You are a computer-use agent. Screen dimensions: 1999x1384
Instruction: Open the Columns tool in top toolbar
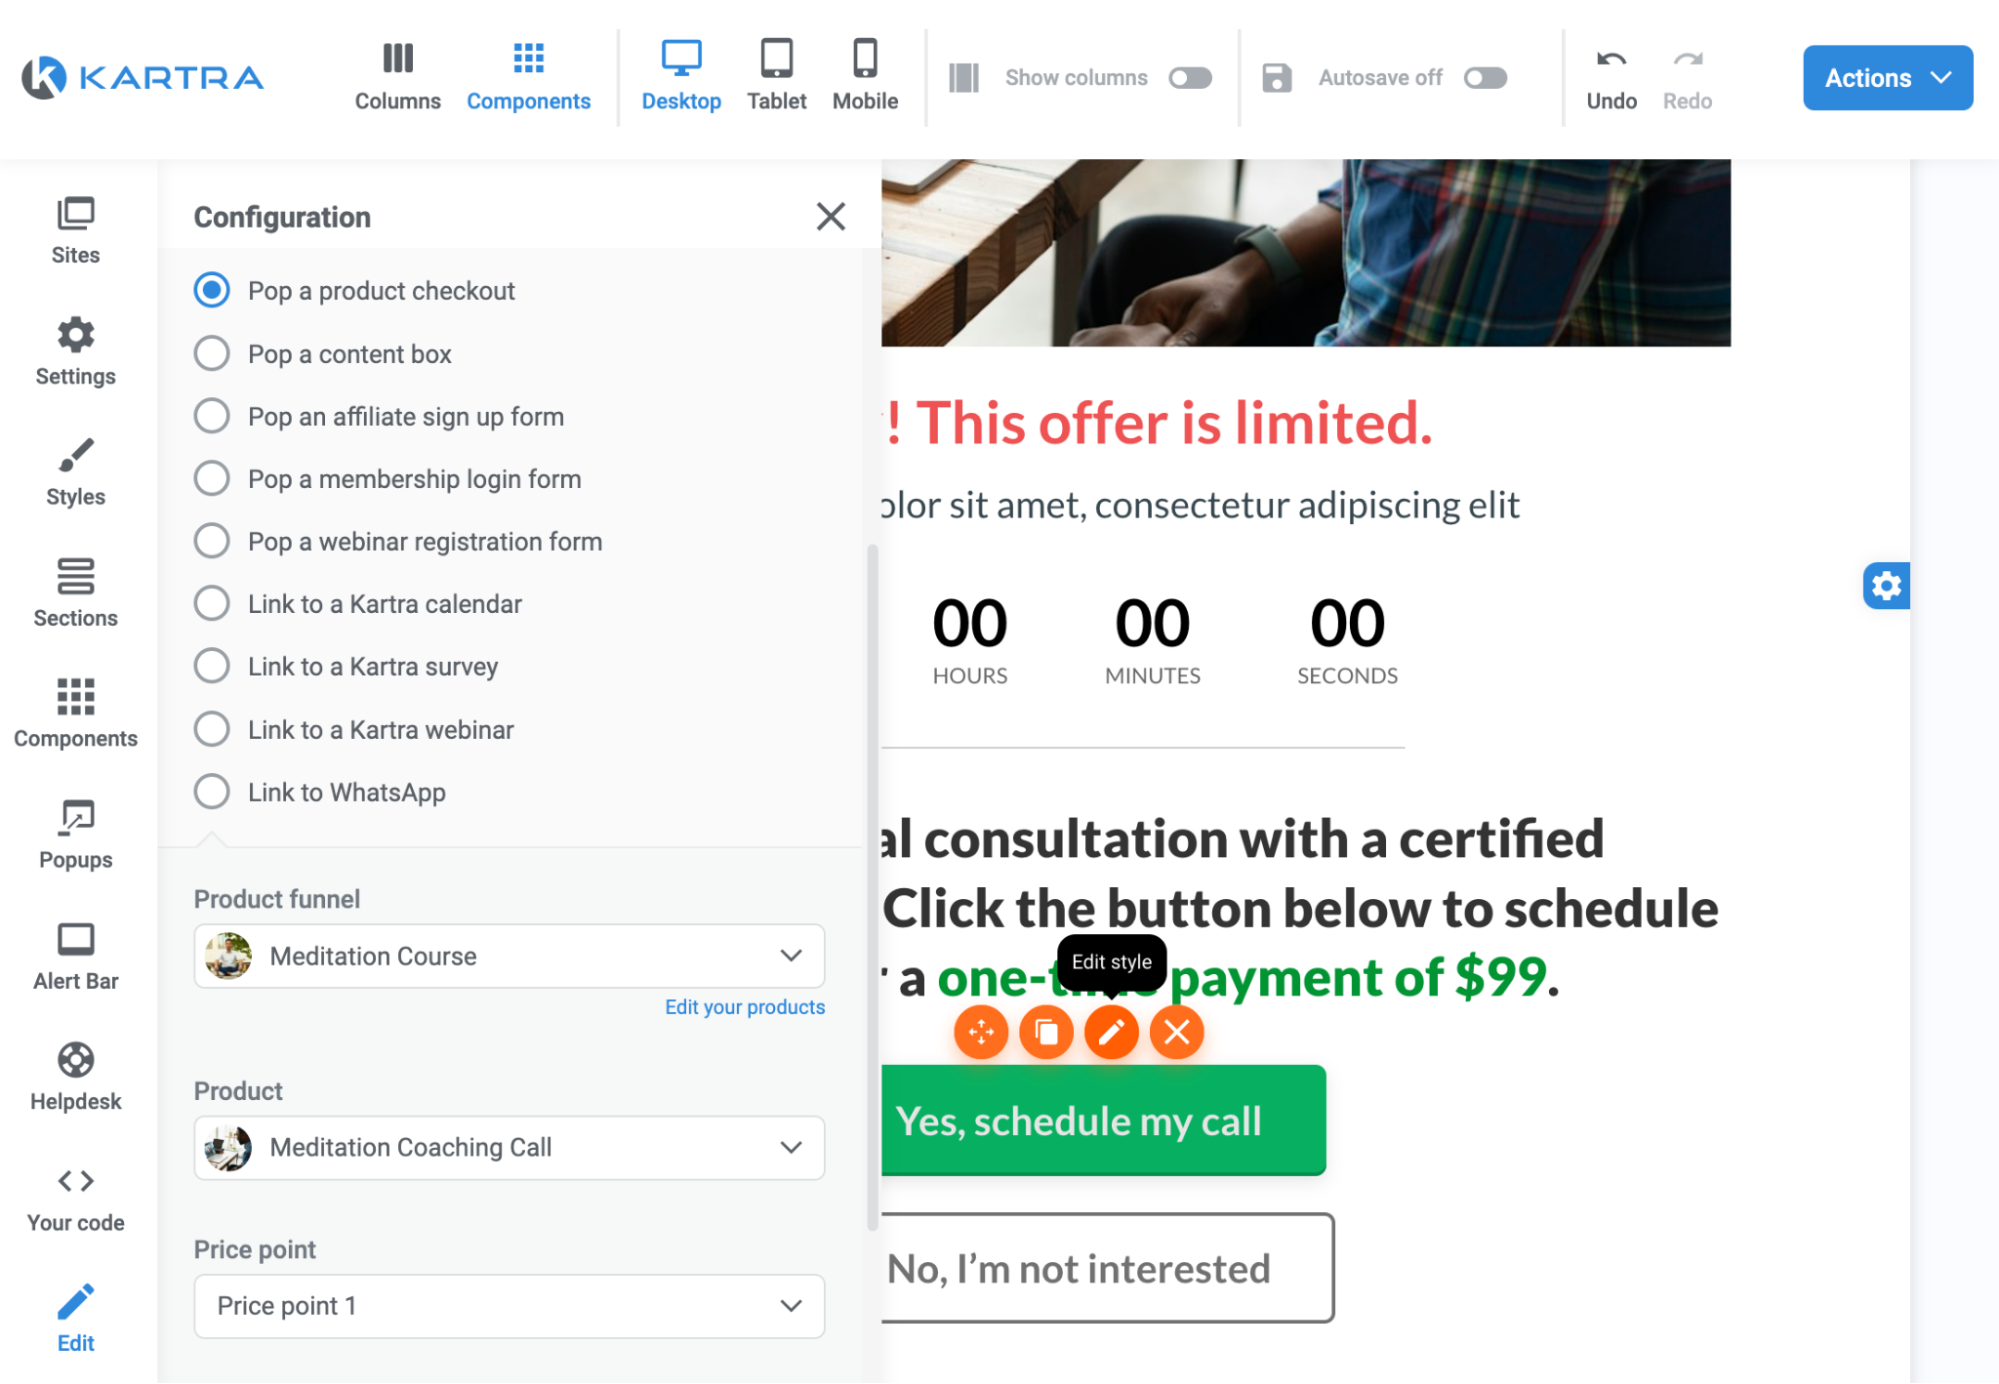coord(397,76)
